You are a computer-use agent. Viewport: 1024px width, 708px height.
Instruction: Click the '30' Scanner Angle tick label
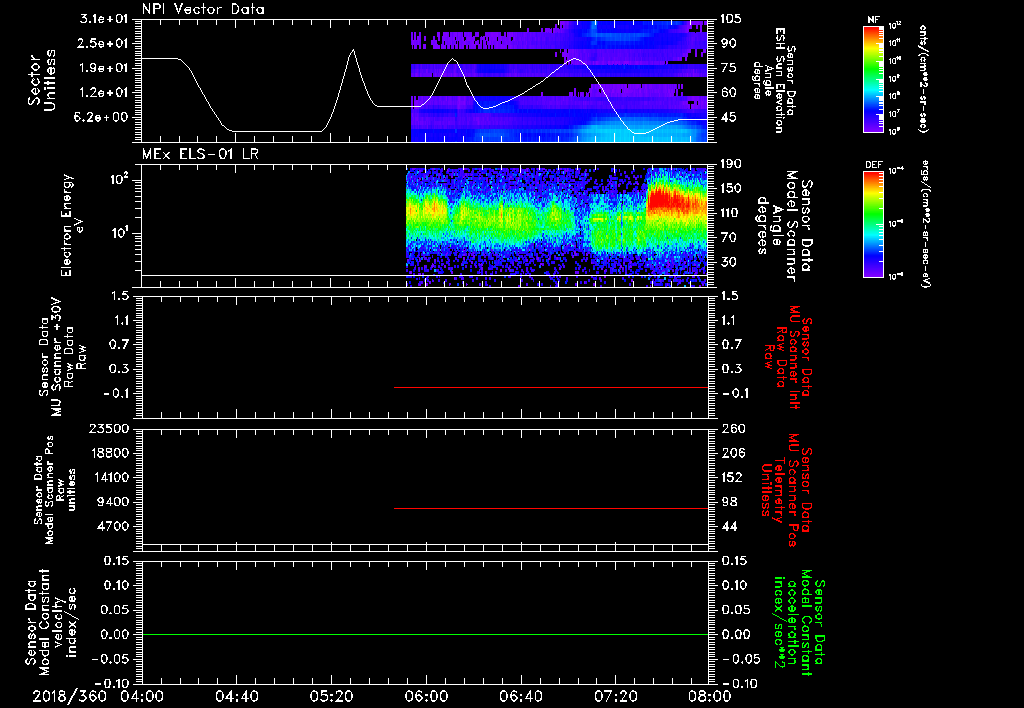728,262
